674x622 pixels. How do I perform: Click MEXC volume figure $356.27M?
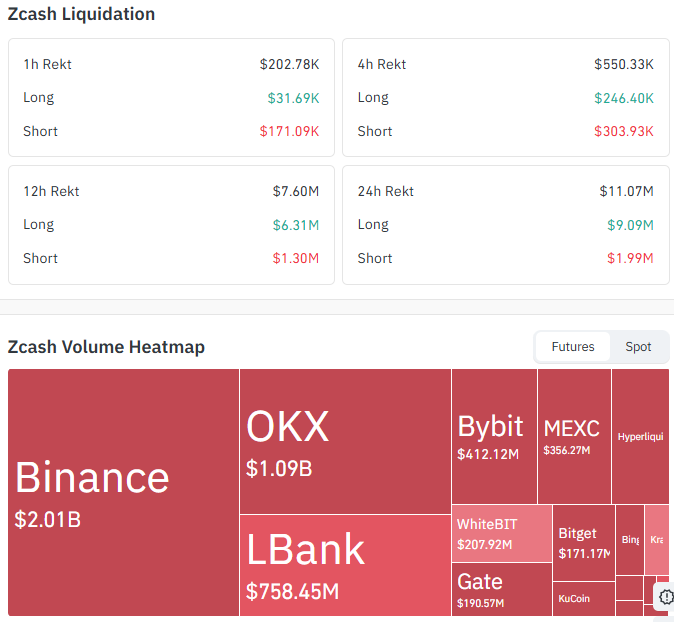click(x=567, y=450)
